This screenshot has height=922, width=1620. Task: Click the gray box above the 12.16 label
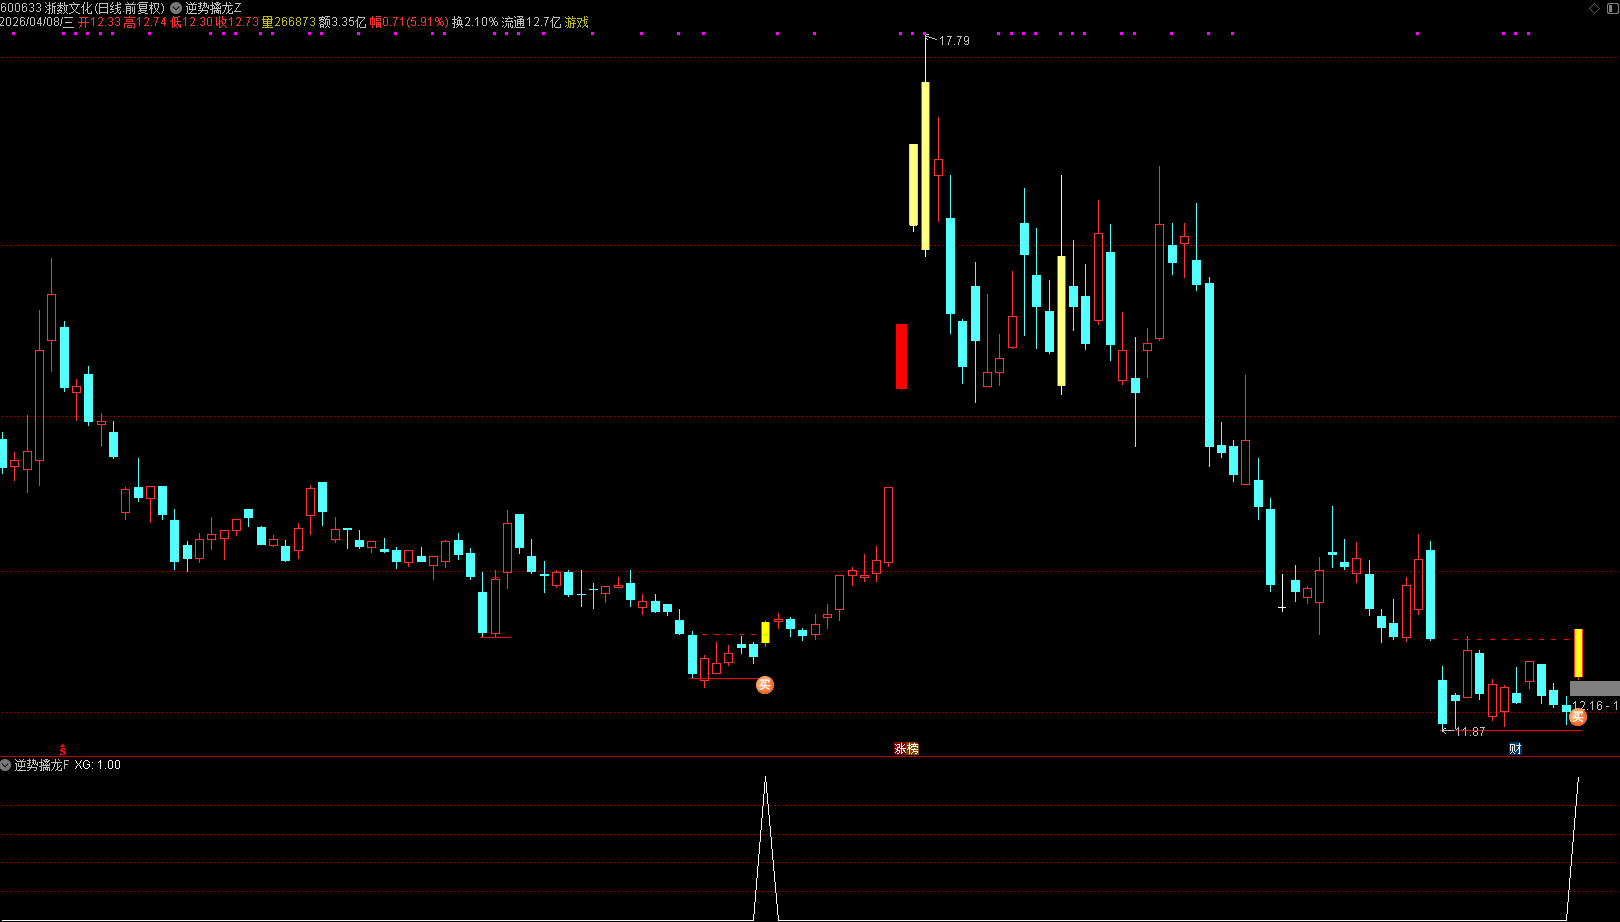pos(1595,688)
